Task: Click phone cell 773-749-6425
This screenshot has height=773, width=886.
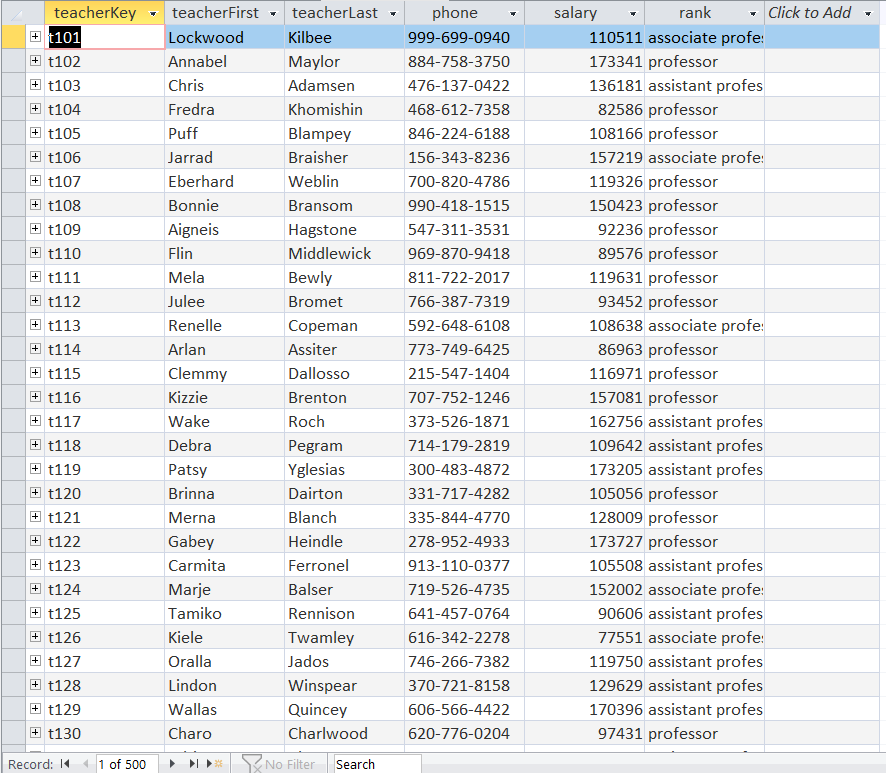Action: 464,349
